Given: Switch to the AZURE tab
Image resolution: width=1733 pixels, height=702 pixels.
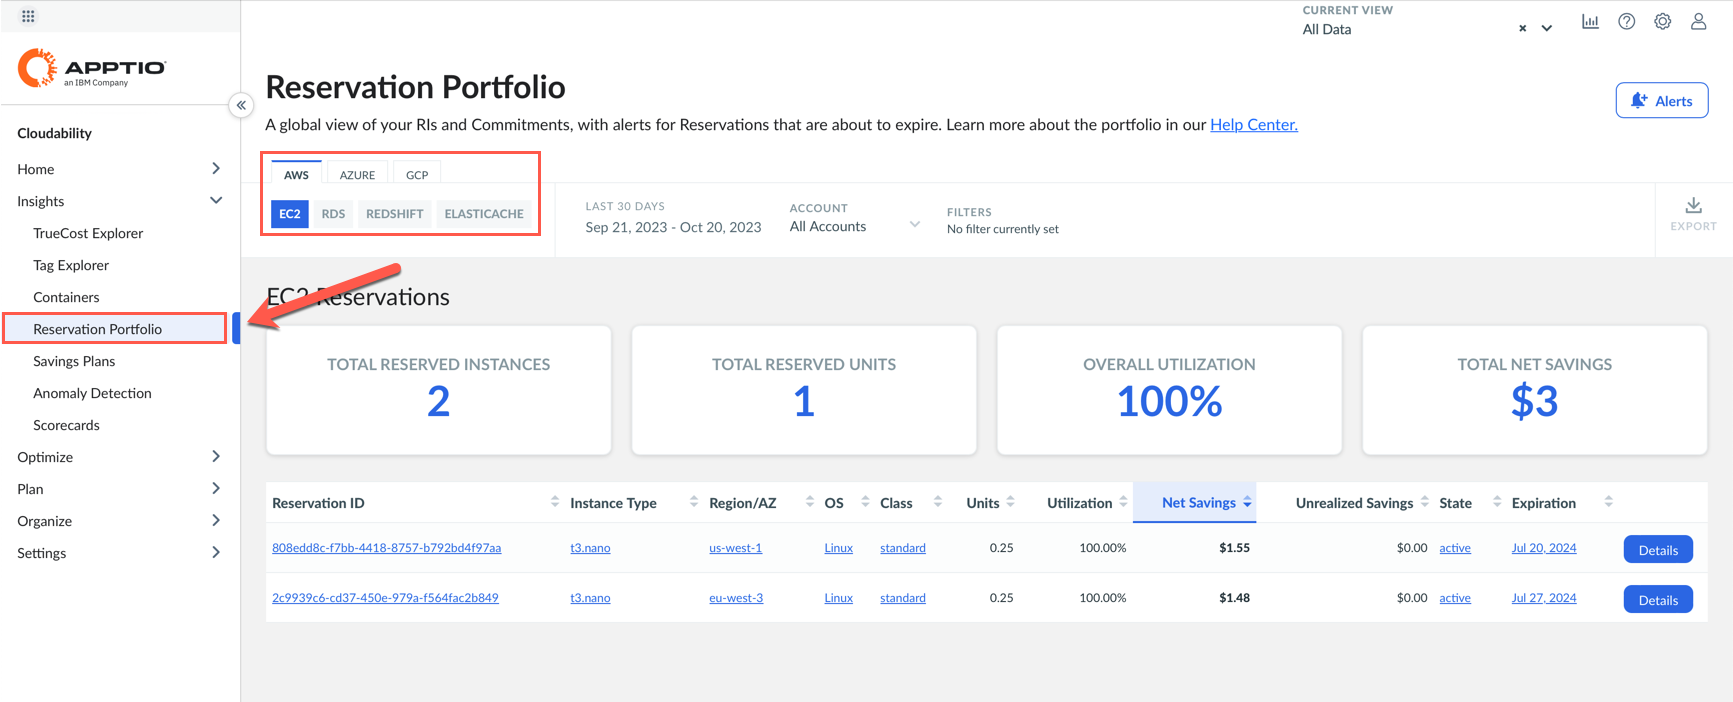Looking at the screenshot, I should point(357,174).
